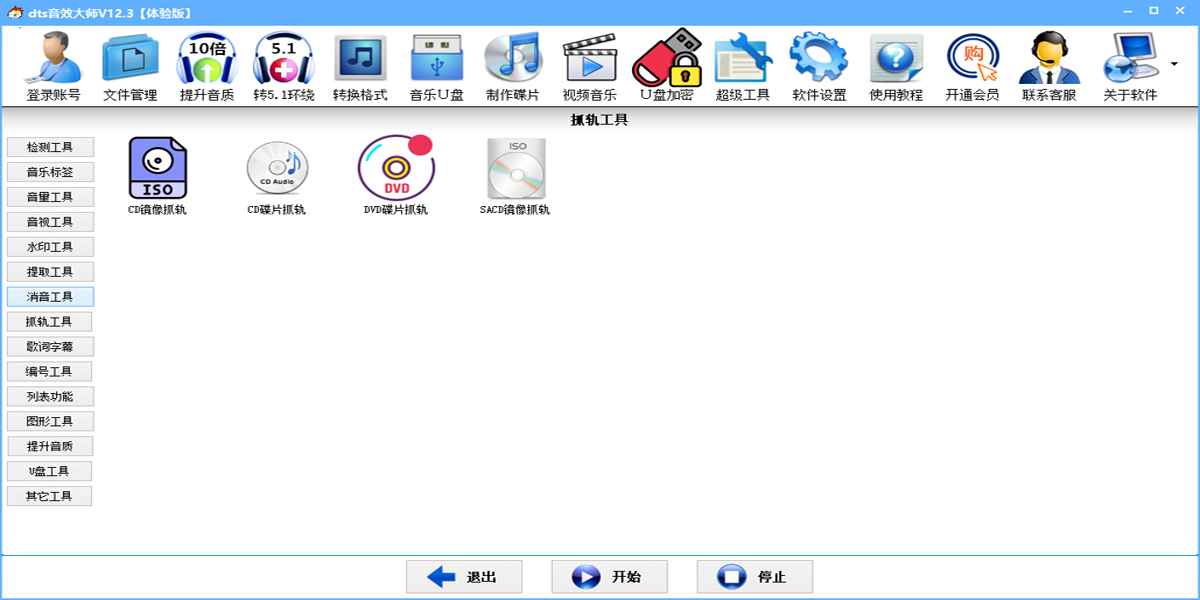1200x600 pixels.
Task: Select the U盘加密 USB encryption tool
Action: coord(666,63)
